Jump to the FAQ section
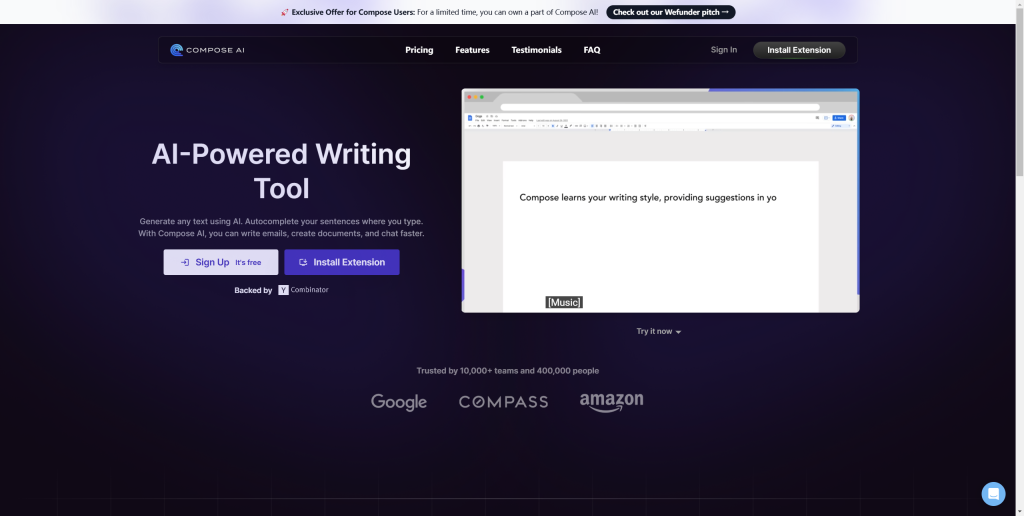This screenshot has width=1024, height=516. (x=592, y=50)
